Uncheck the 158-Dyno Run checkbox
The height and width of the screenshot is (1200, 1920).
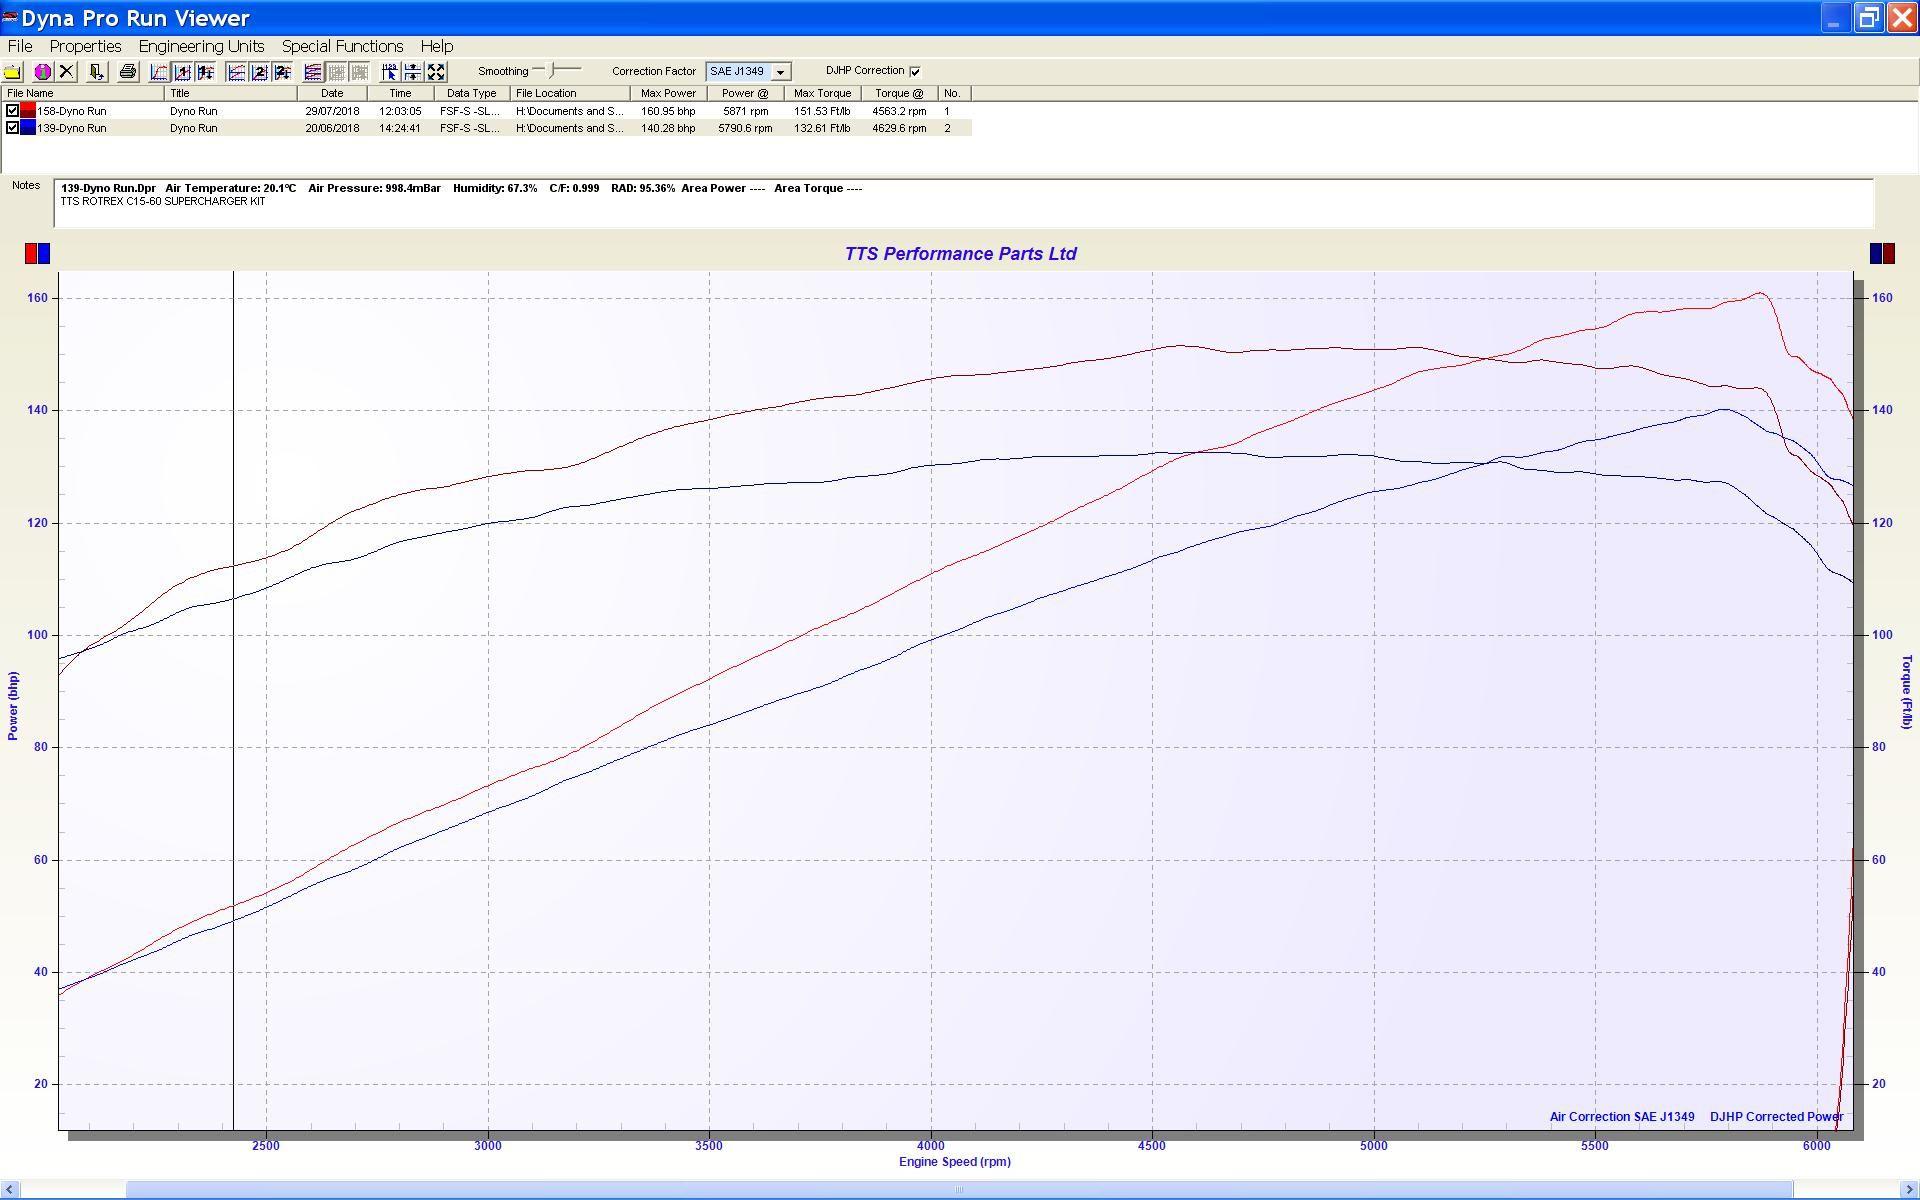(x=13, y=111)
